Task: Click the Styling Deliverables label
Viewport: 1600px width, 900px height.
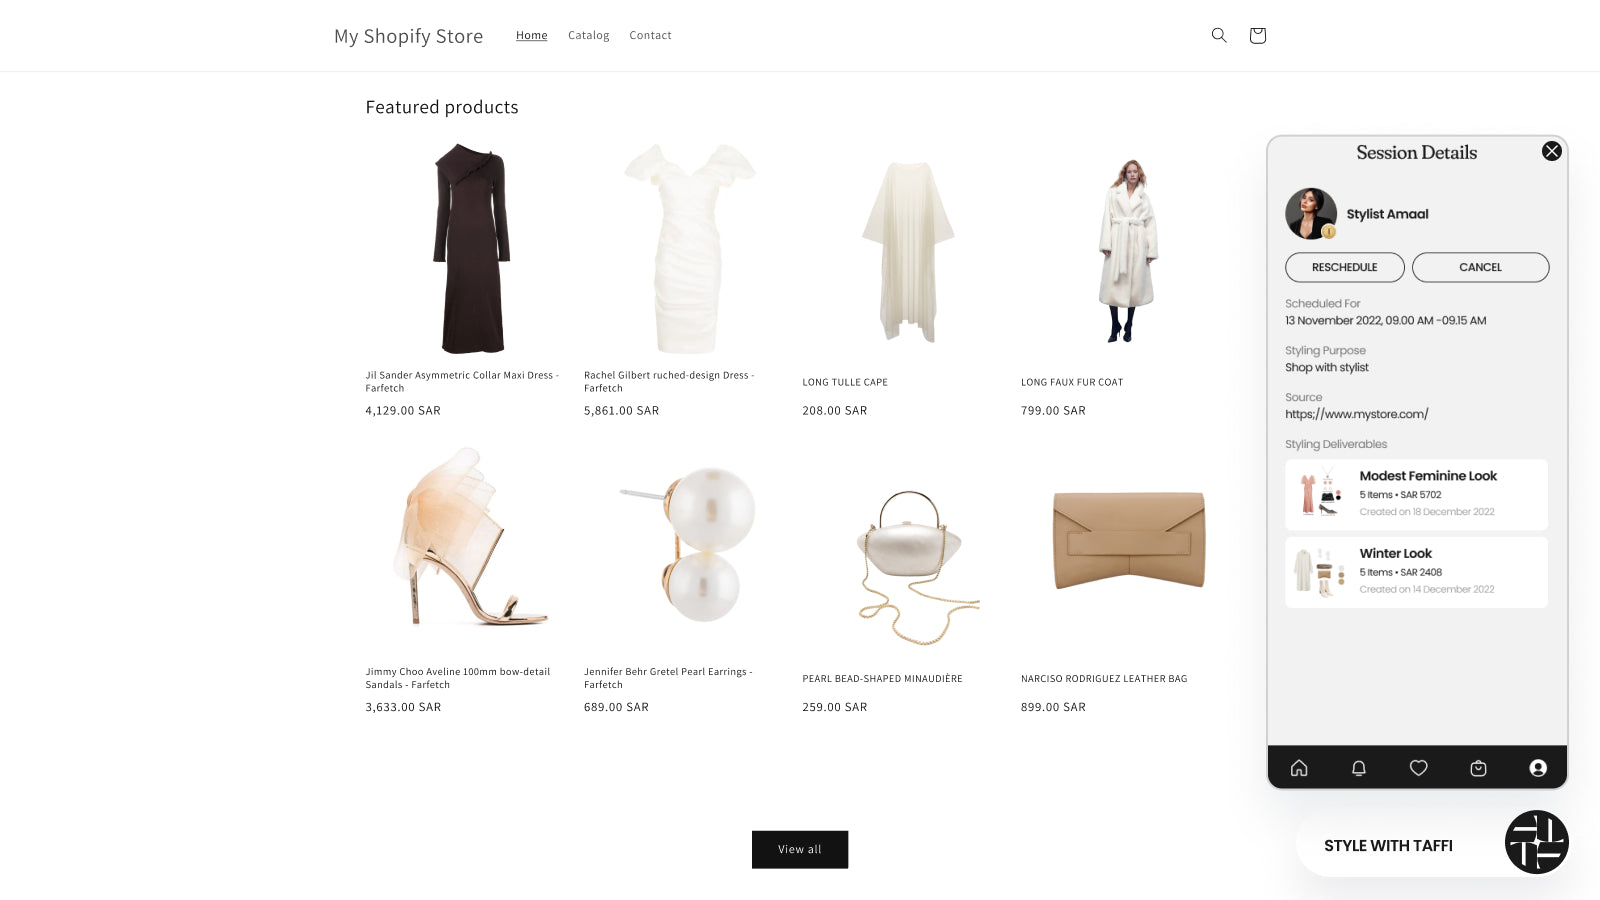Action: [x=1336, y=444]
